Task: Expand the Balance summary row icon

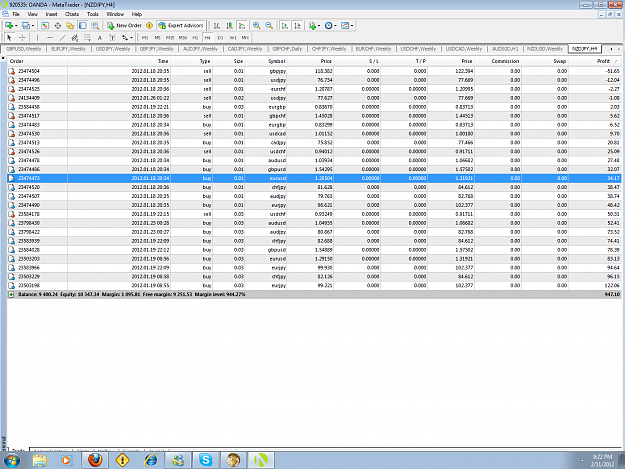Action: (x=11, y=294)
